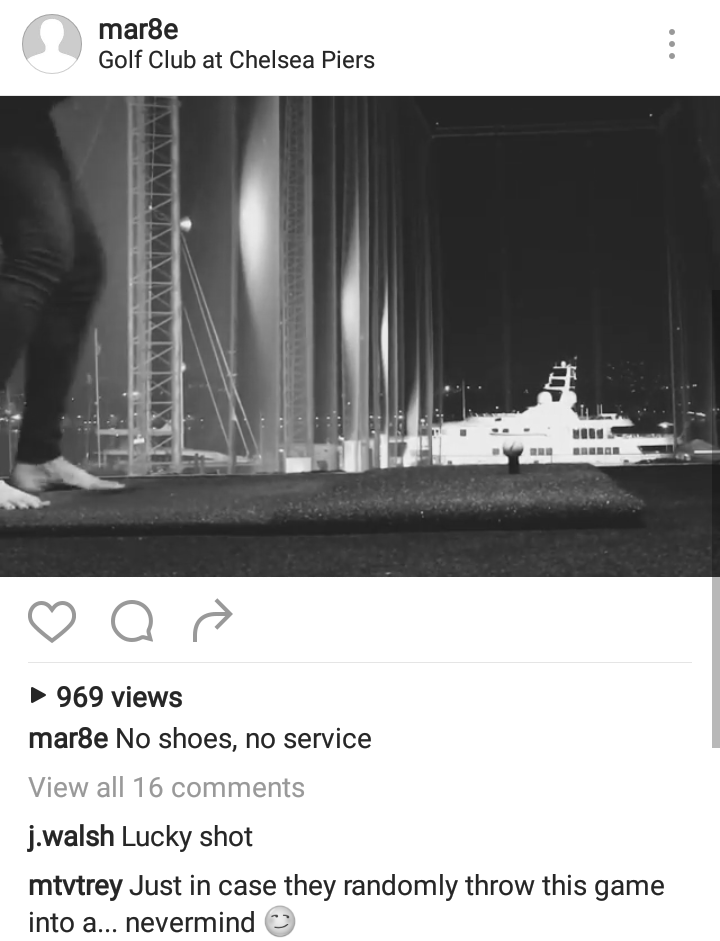Show the 969 views count details
This screenshot has height=941, width=720.
119,697
